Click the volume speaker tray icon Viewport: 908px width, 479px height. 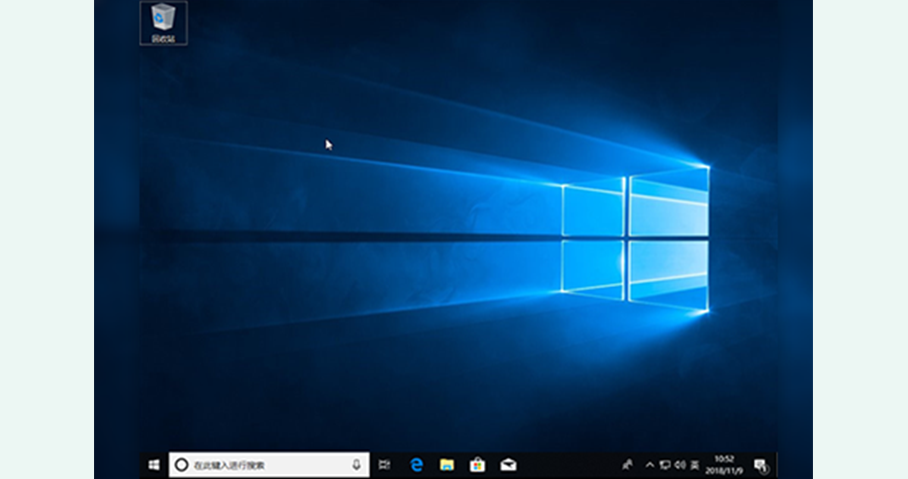[x=680, y=465]
